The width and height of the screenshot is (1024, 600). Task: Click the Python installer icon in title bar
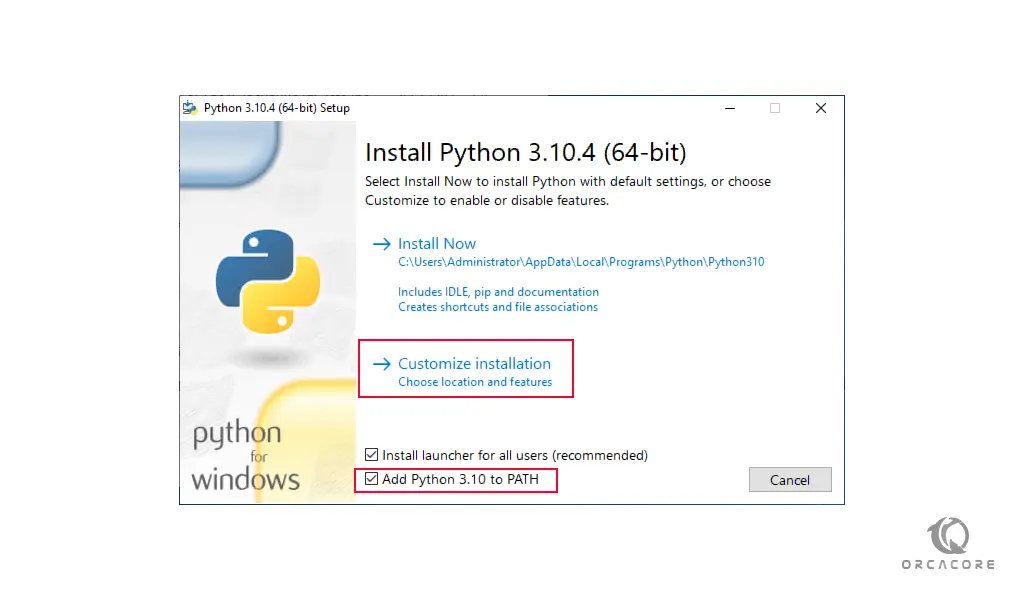click(x=190, y=108)
